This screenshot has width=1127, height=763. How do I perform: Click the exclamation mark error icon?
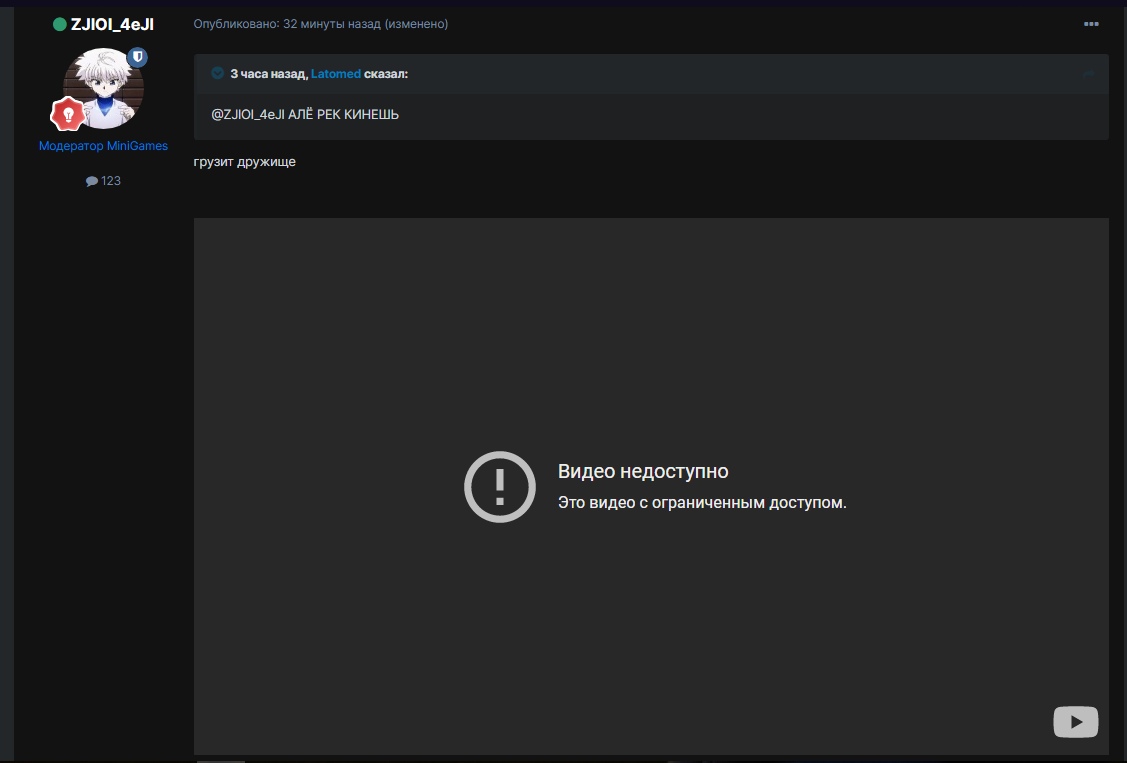500,487
